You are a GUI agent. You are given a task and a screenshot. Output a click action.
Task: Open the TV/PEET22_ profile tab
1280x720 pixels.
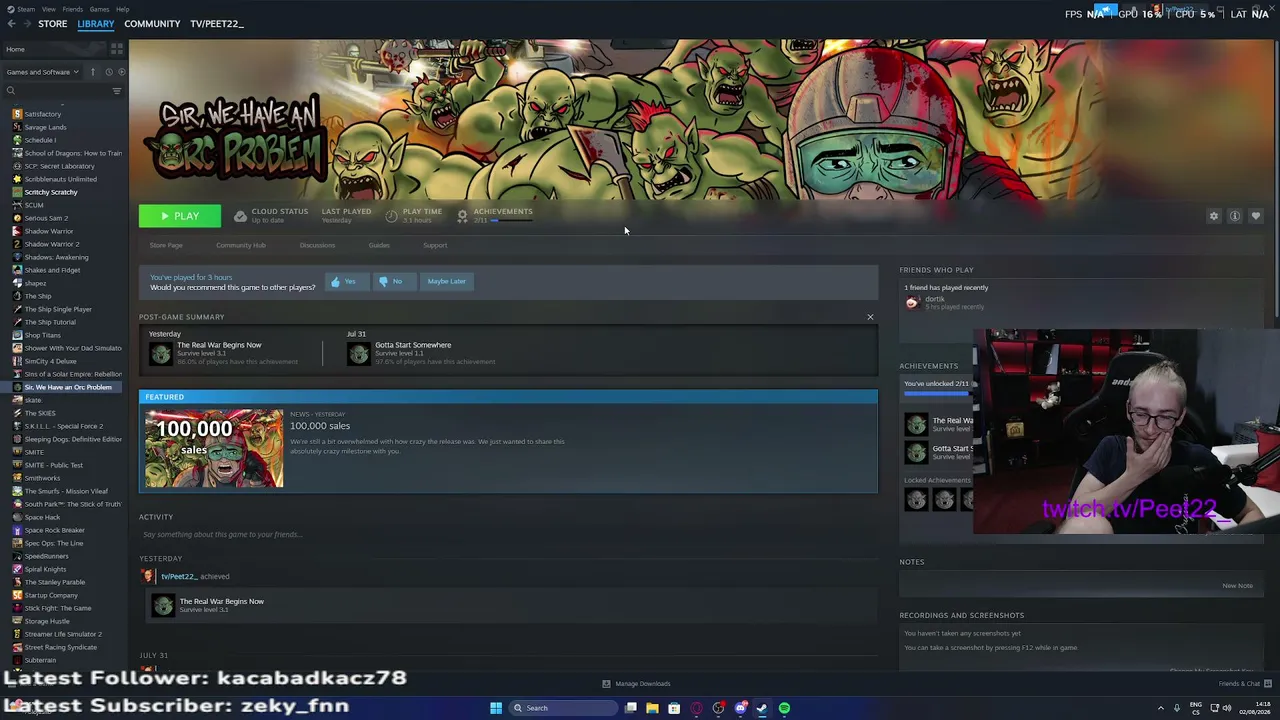tap(217, 23)
